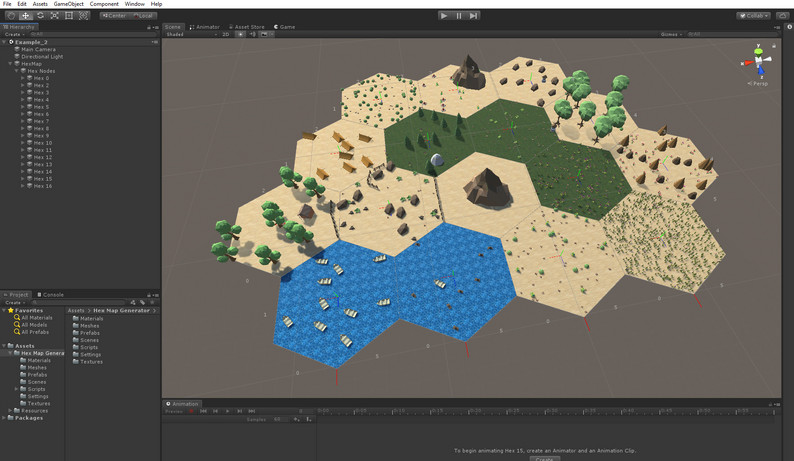Select the Rect tool in the toolbar
The width and height of the screenshot is (794, 461).
(69, 16)
